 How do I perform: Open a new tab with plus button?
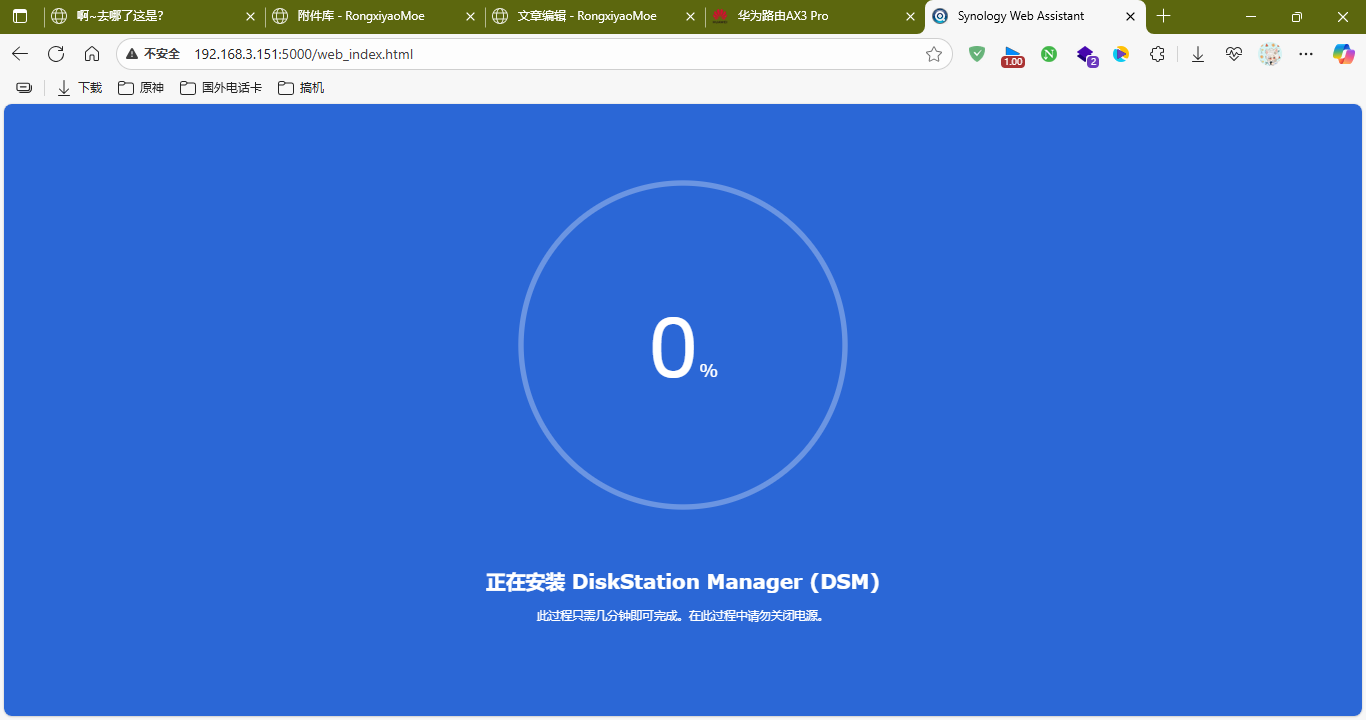click(x=1163, y=16)
